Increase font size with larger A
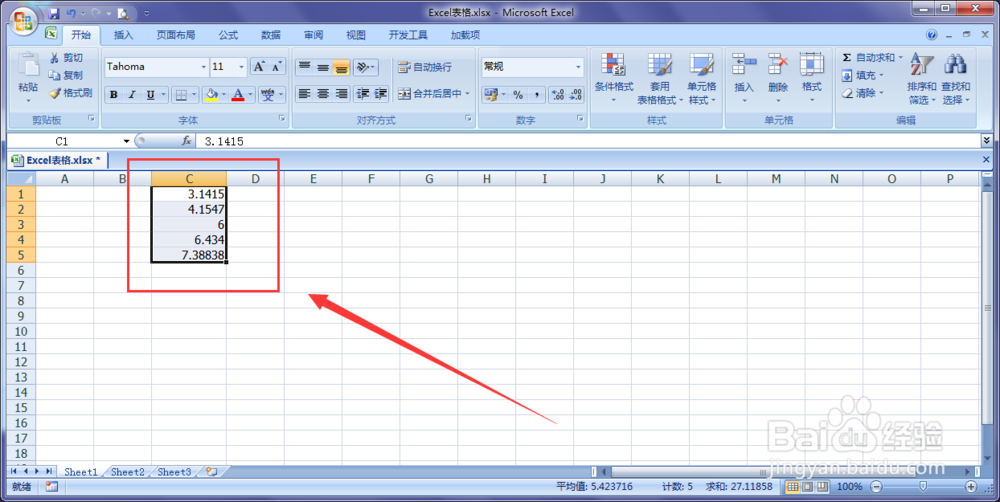This screenshot has width=1000, height=502. point(259,66)
